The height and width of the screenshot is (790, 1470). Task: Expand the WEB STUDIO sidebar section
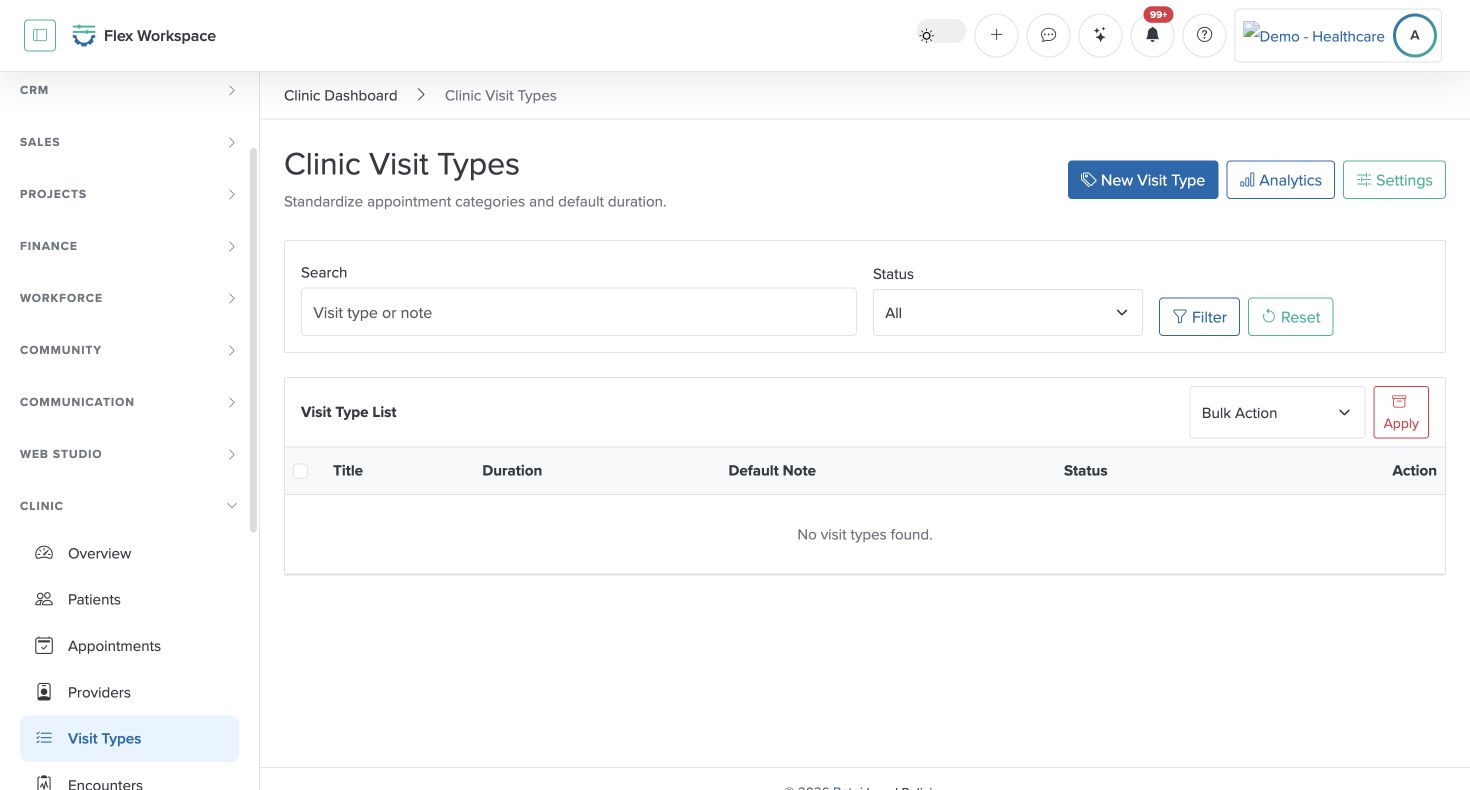(129, 454)
